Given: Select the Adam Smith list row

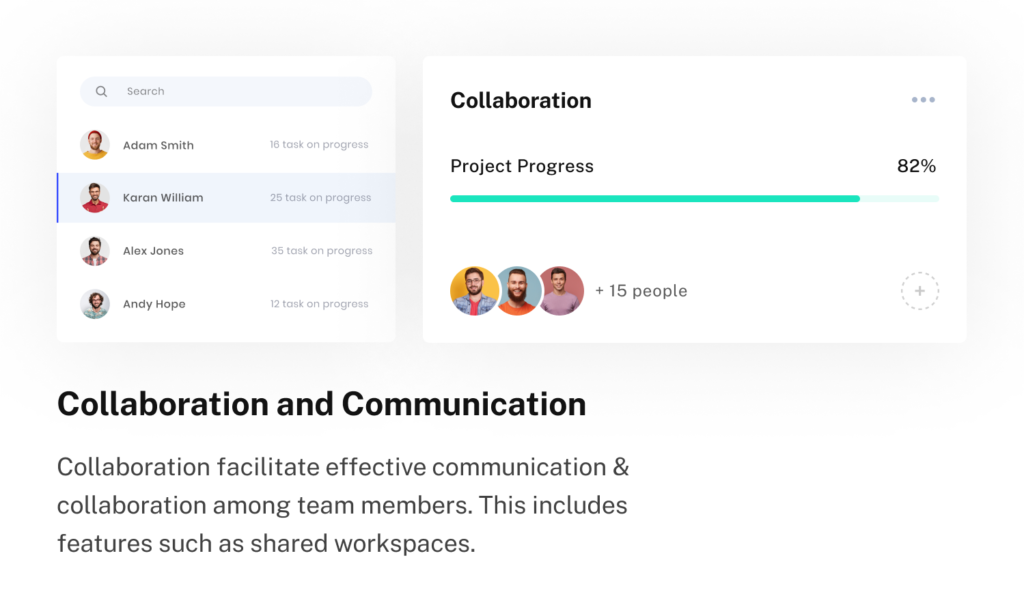Looking at the screenshot, I should tap(226, 145).
